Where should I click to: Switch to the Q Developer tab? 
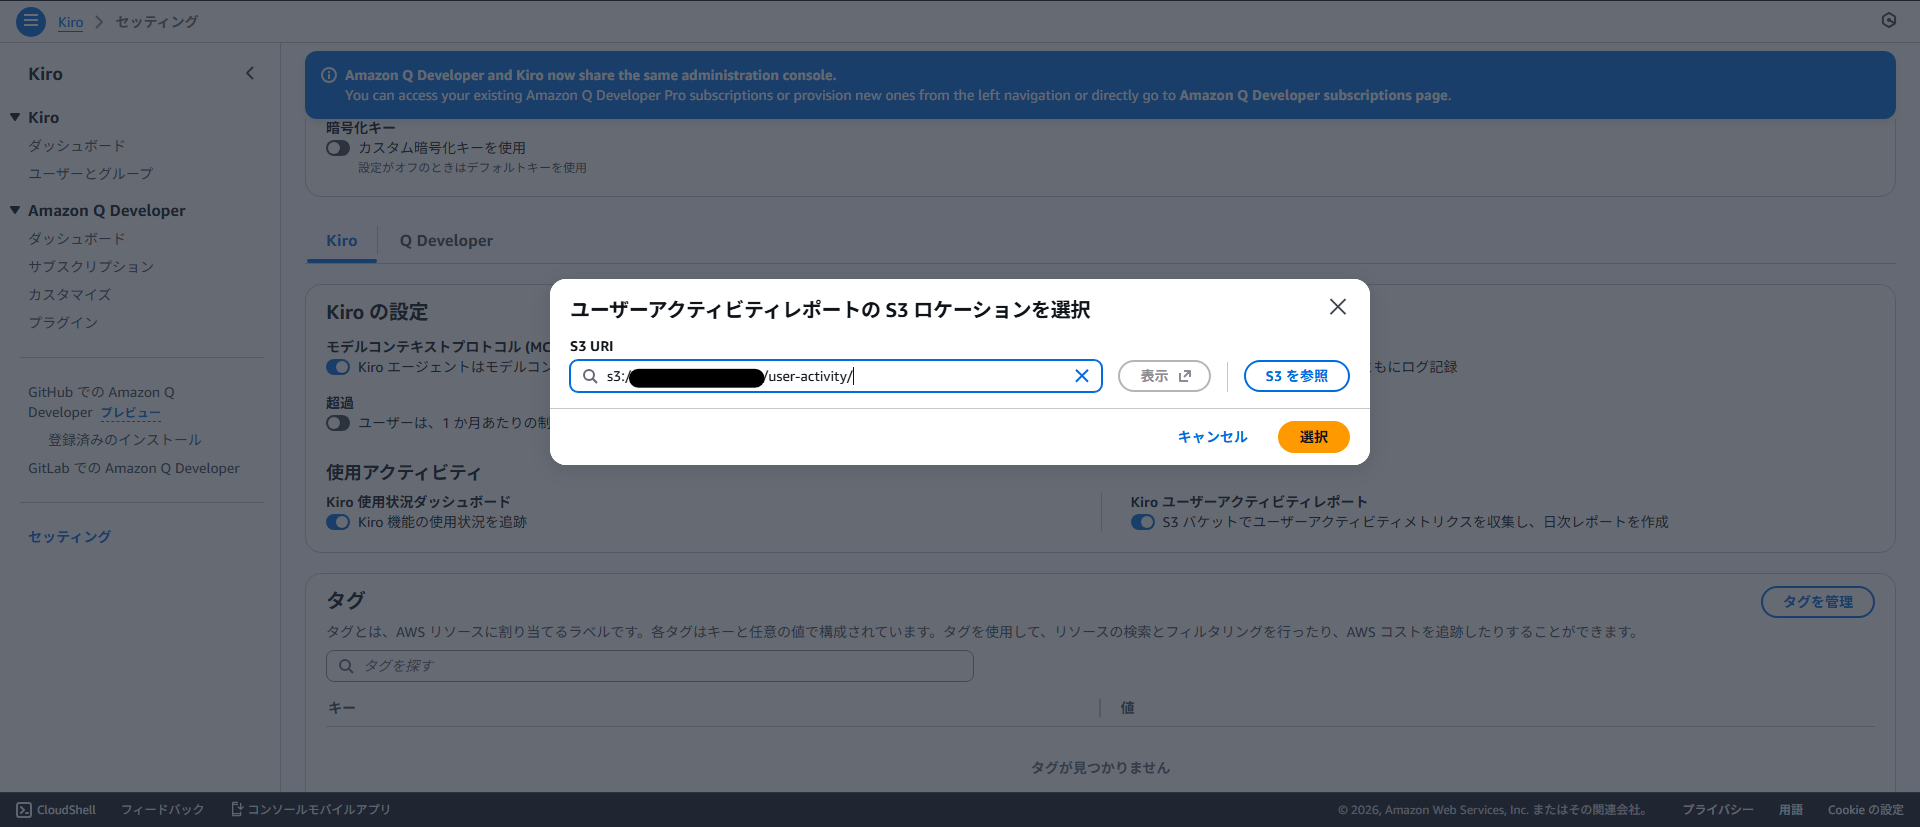click(x=446, y=241)
